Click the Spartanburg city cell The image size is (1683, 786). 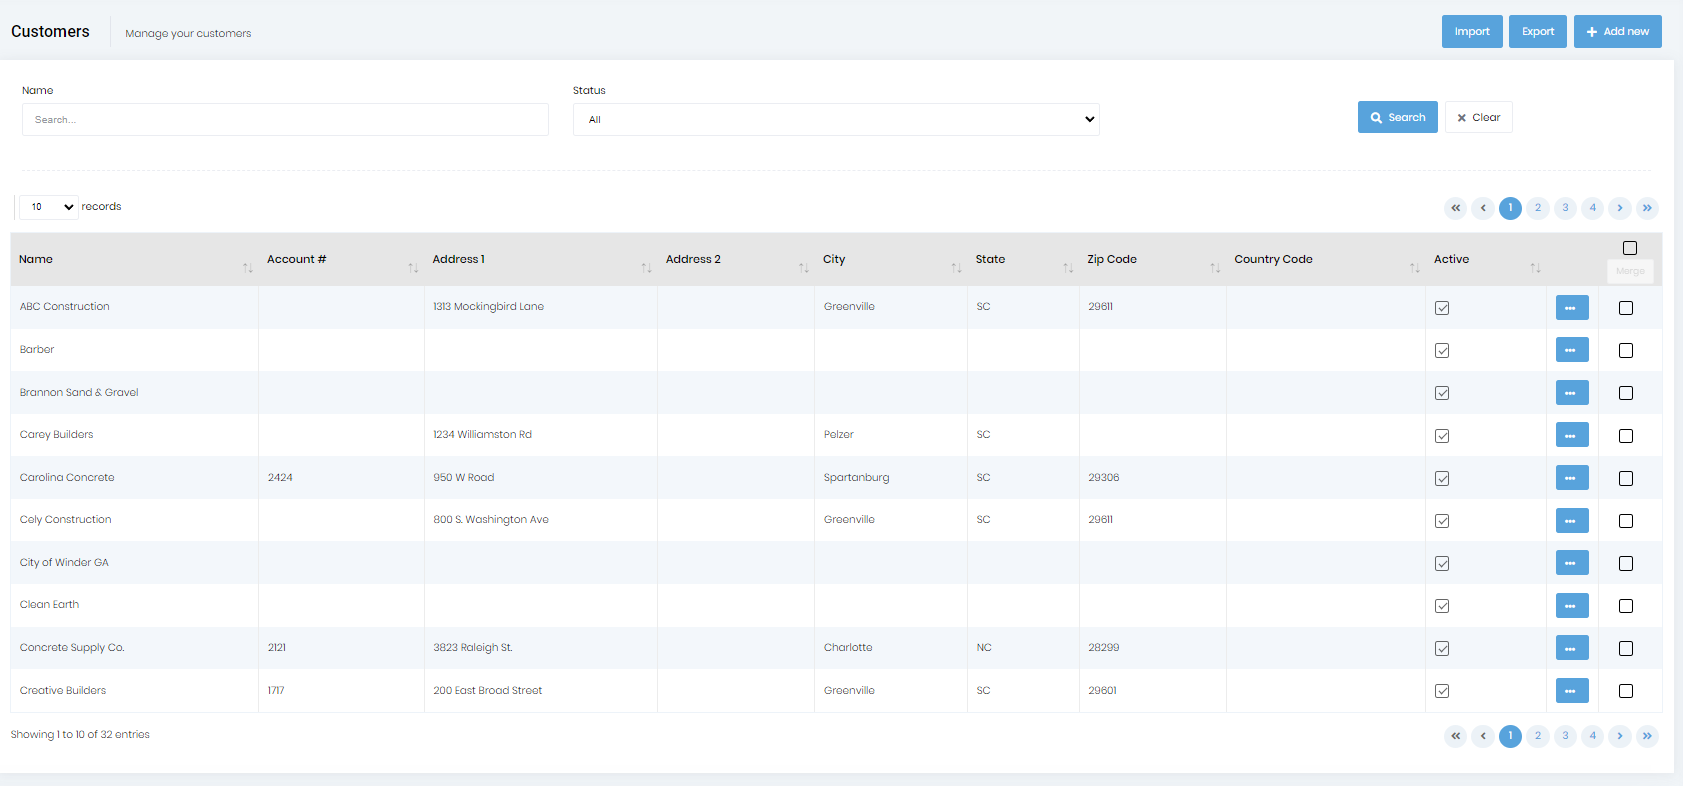[x=856, y=477]
